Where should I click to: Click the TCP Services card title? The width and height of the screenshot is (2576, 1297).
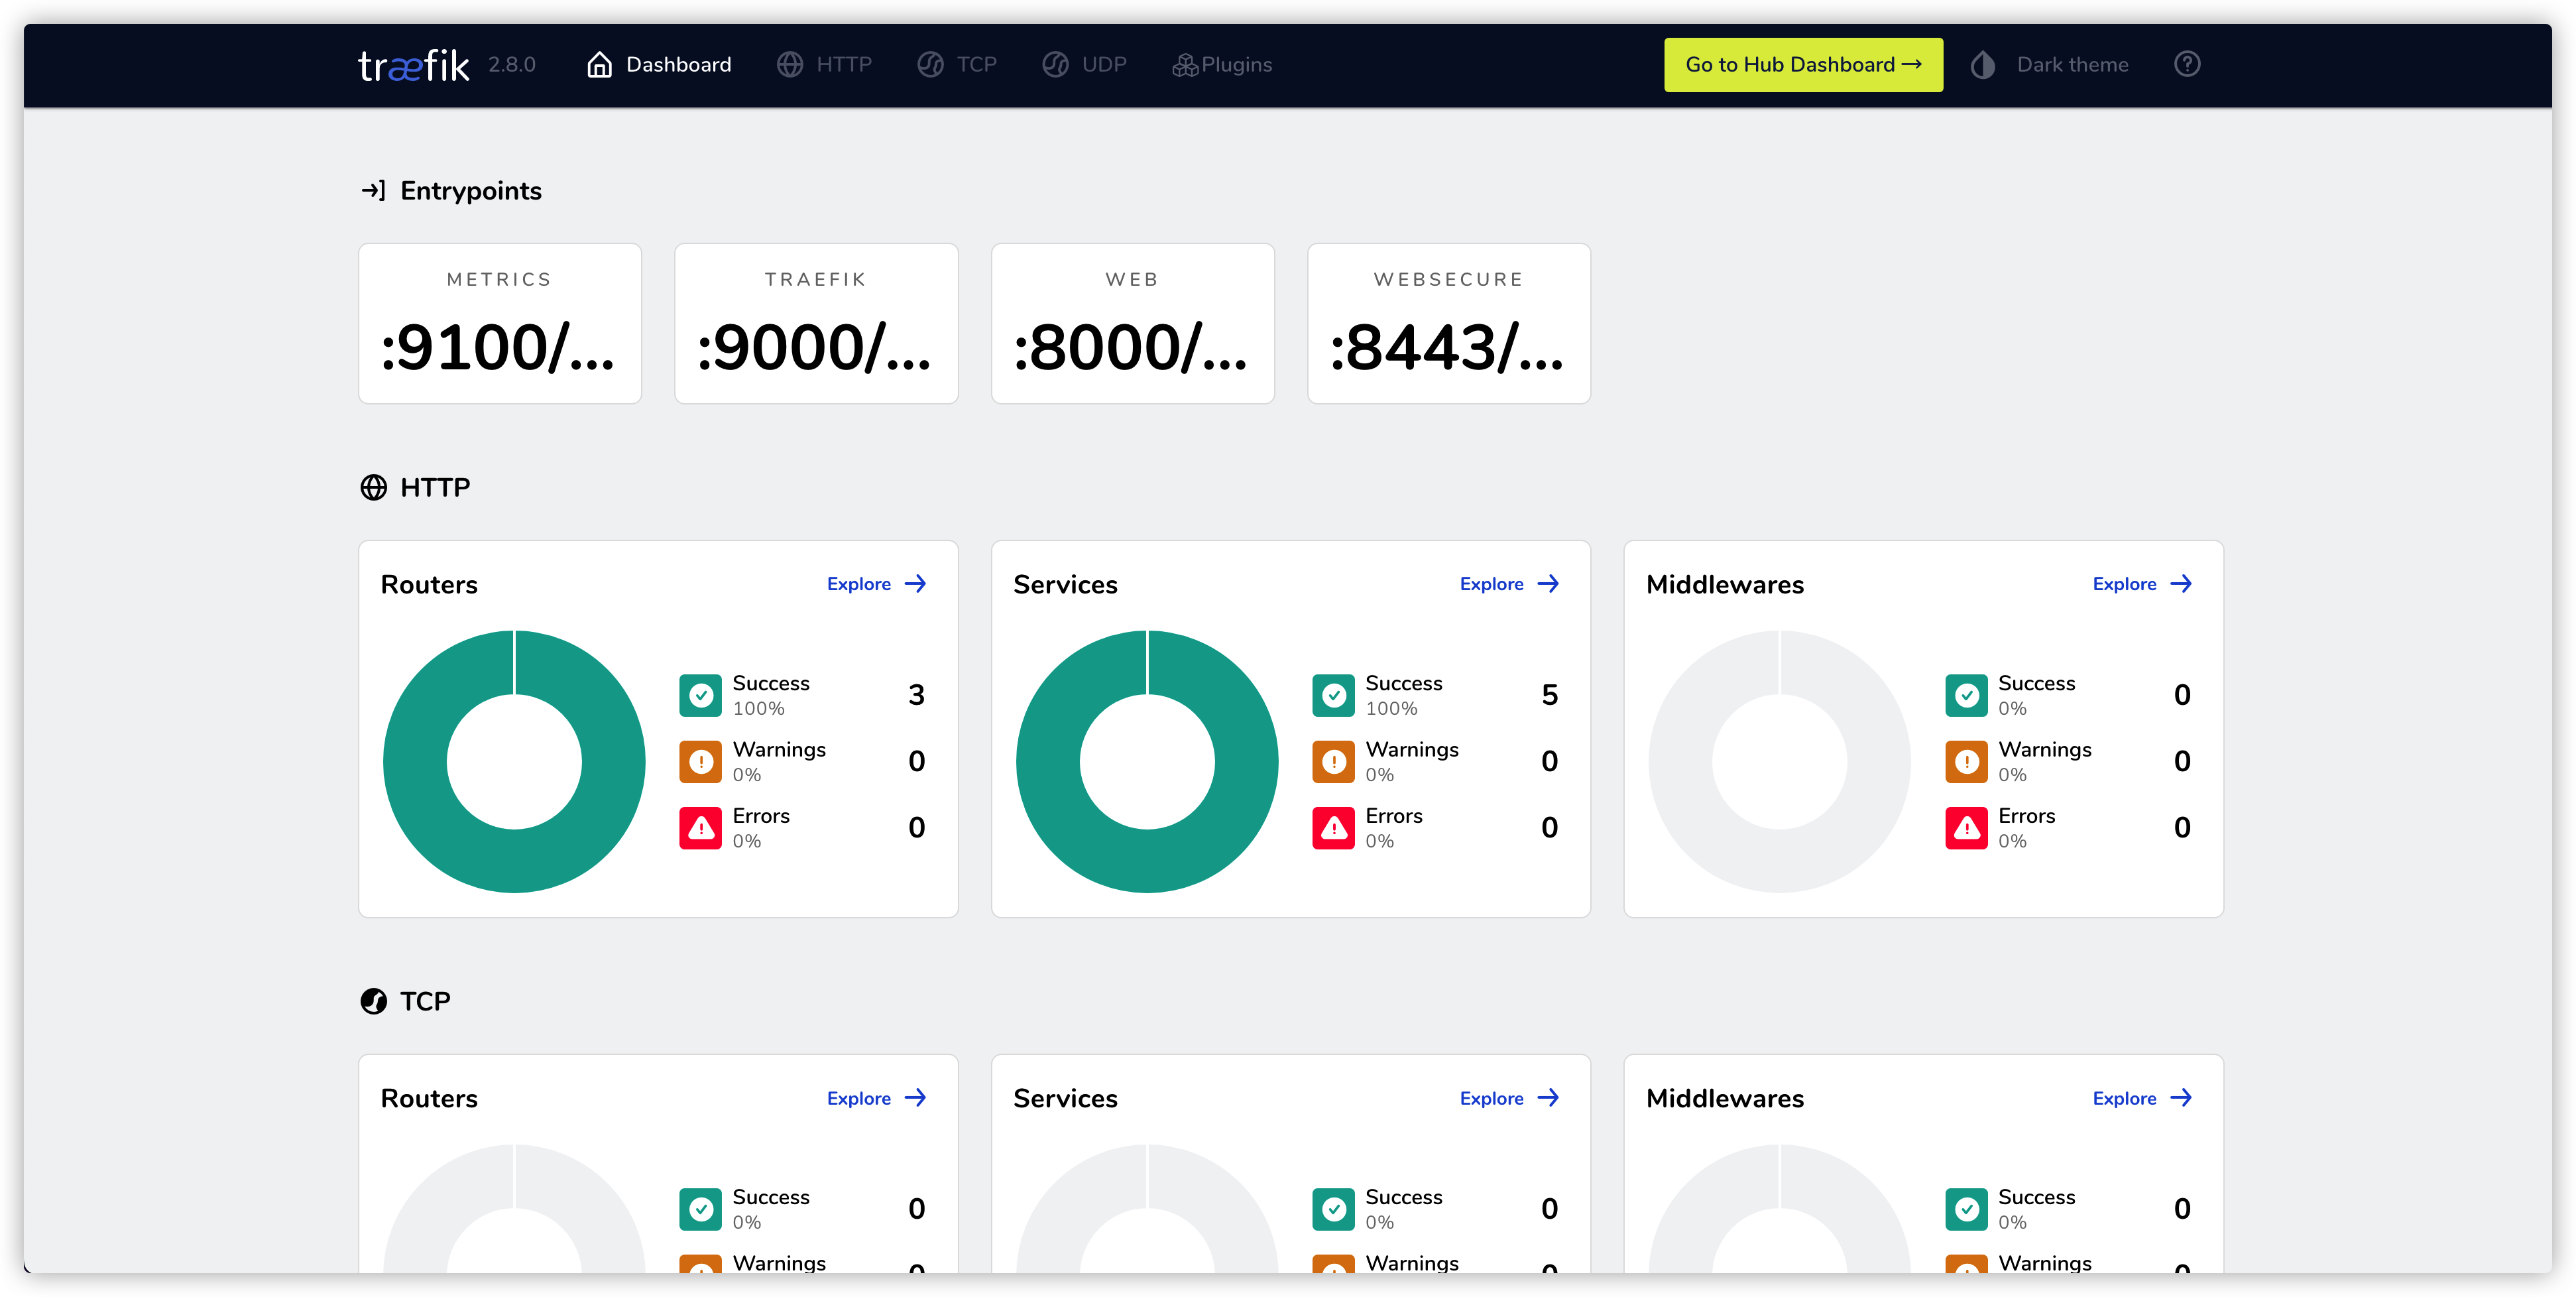1065,1099
